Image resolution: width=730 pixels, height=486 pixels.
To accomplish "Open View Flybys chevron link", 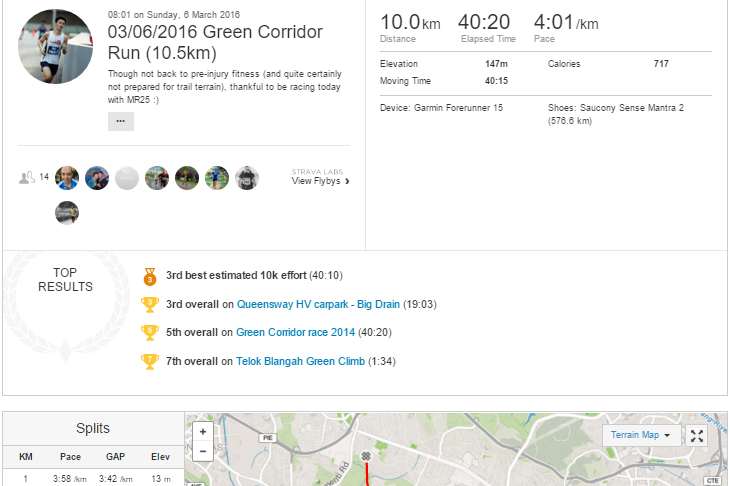I will (x=320, y=181).
